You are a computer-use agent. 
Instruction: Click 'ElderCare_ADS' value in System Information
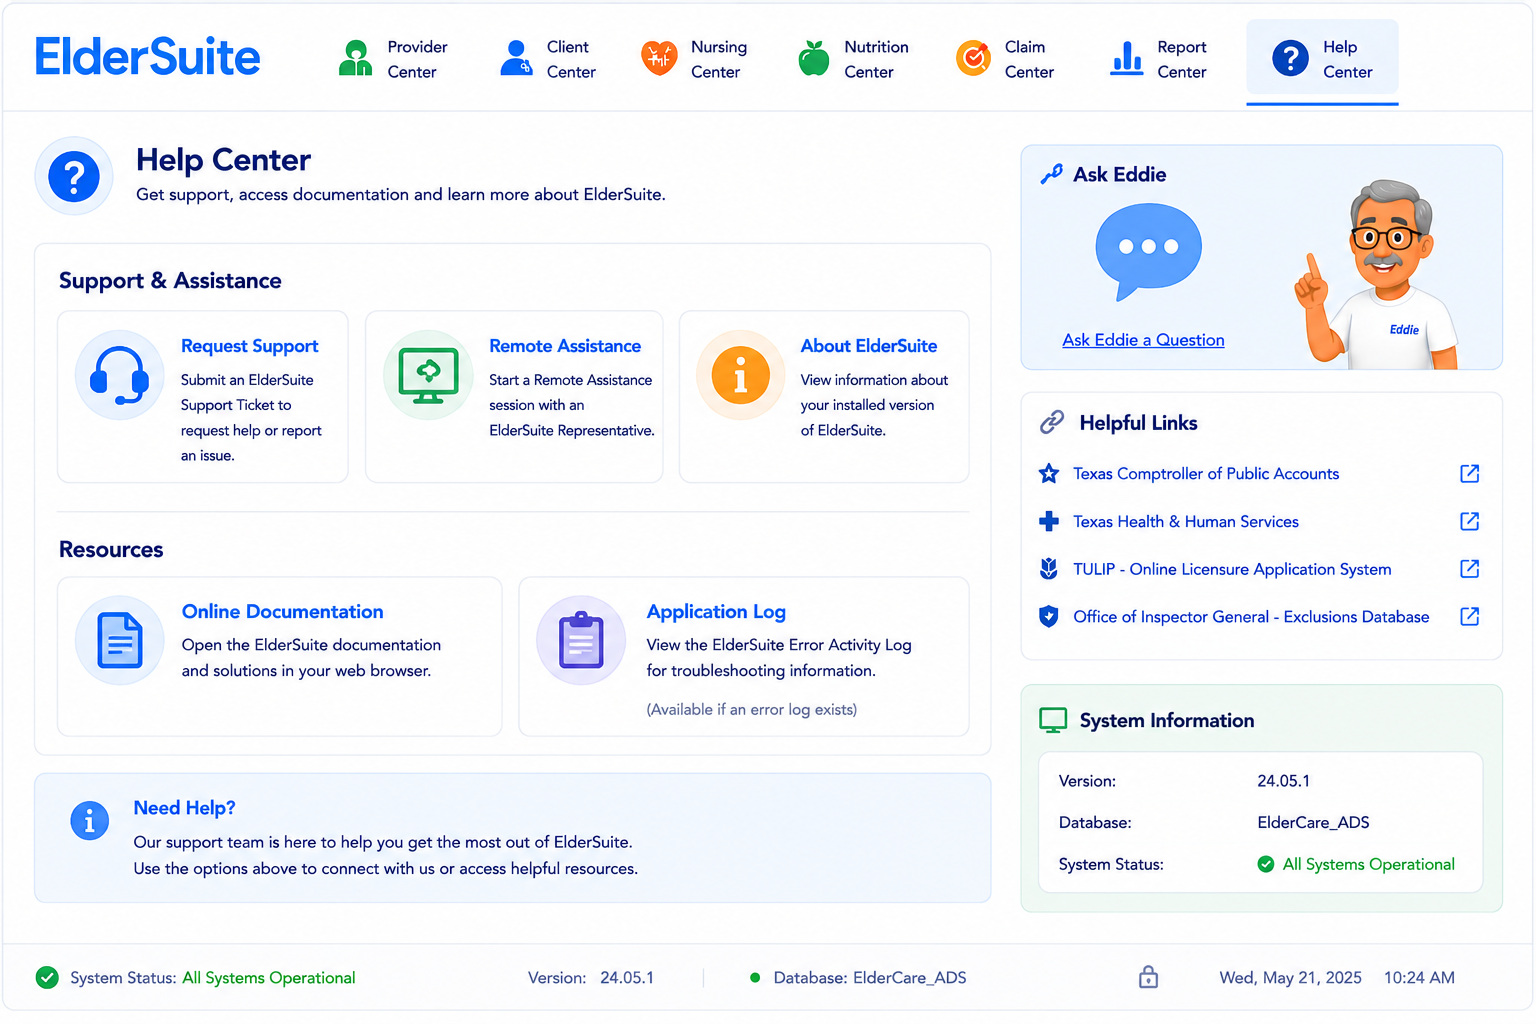[x=1313, y=823]
